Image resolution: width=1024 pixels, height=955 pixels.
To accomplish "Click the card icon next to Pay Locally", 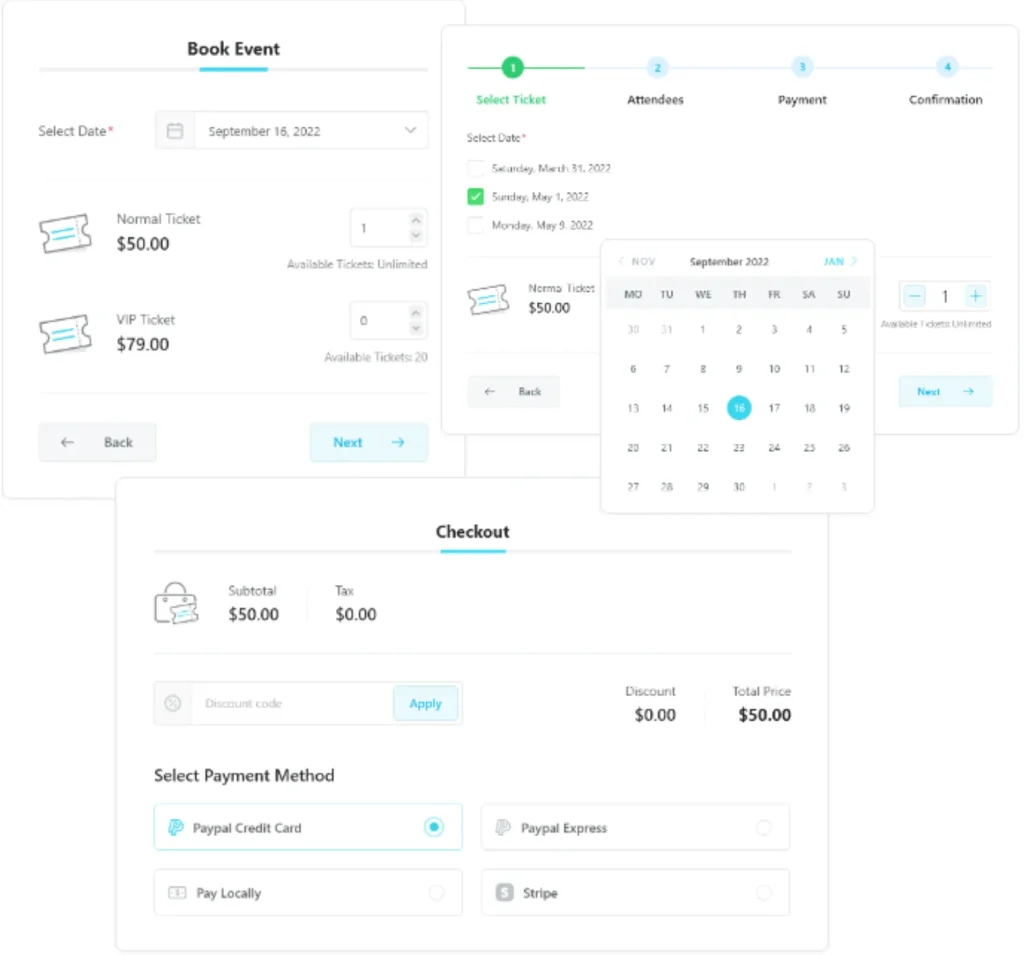I will (177, 892).
